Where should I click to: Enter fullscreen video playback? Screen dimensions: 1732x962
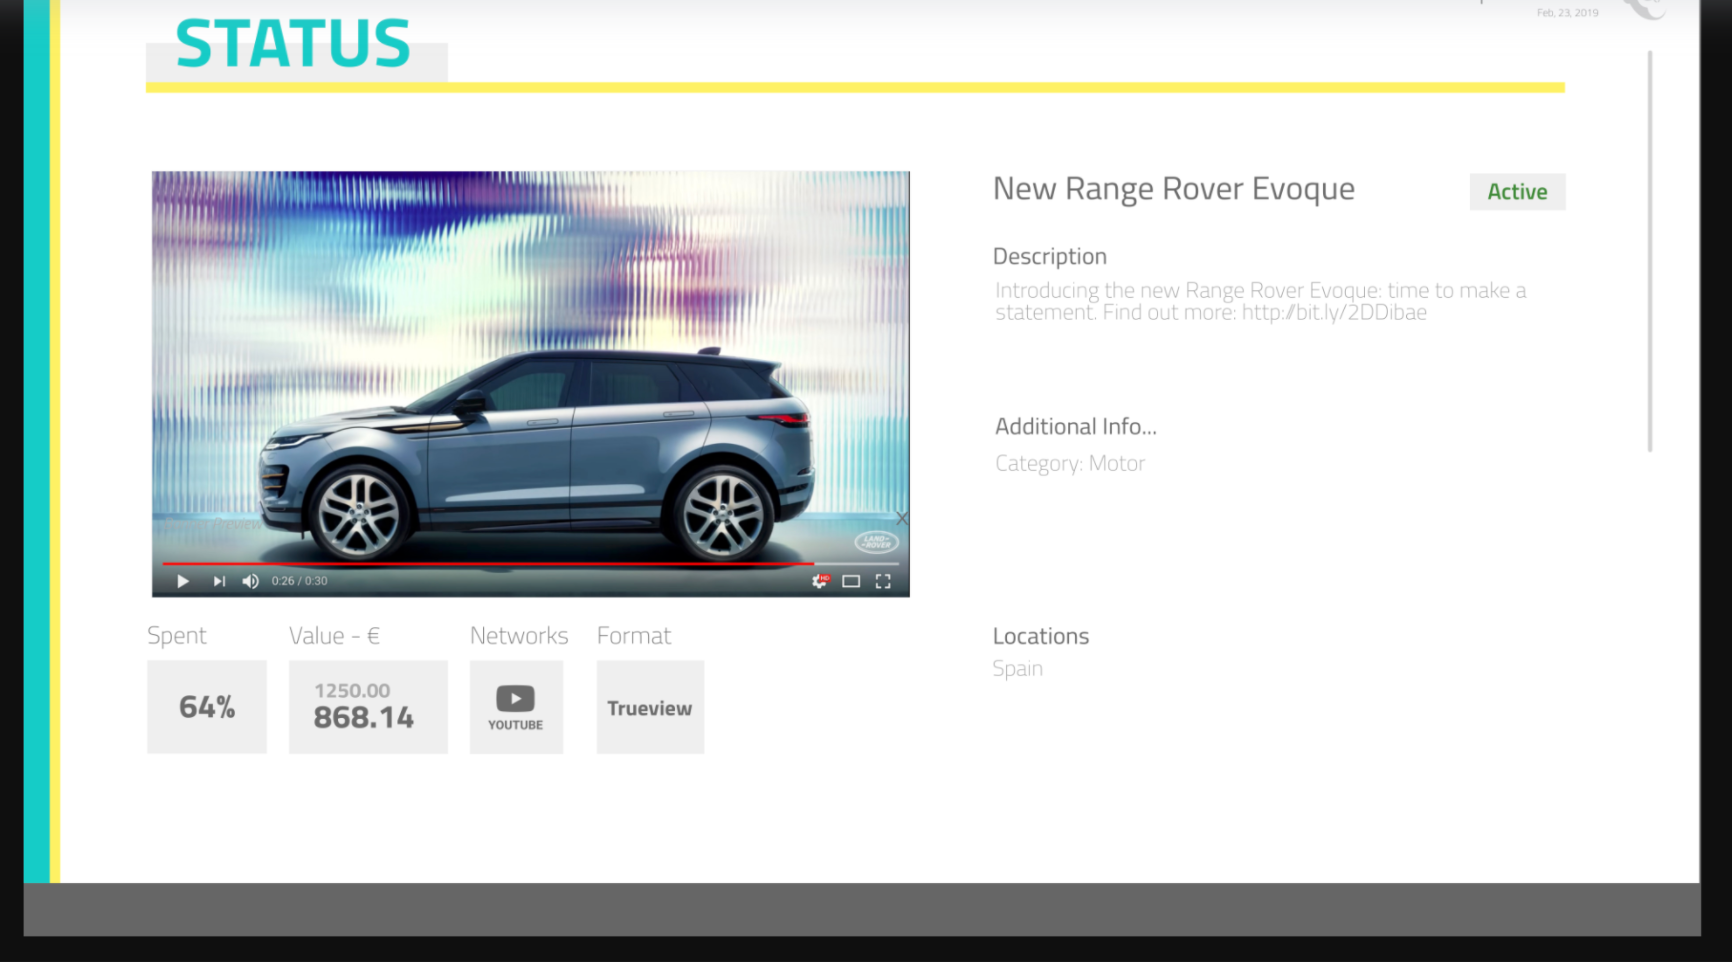883,581
